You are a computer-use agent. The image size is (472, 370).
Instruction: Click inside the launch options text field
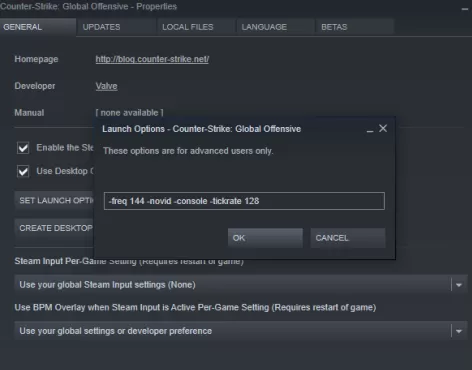(x=244, y=201)
